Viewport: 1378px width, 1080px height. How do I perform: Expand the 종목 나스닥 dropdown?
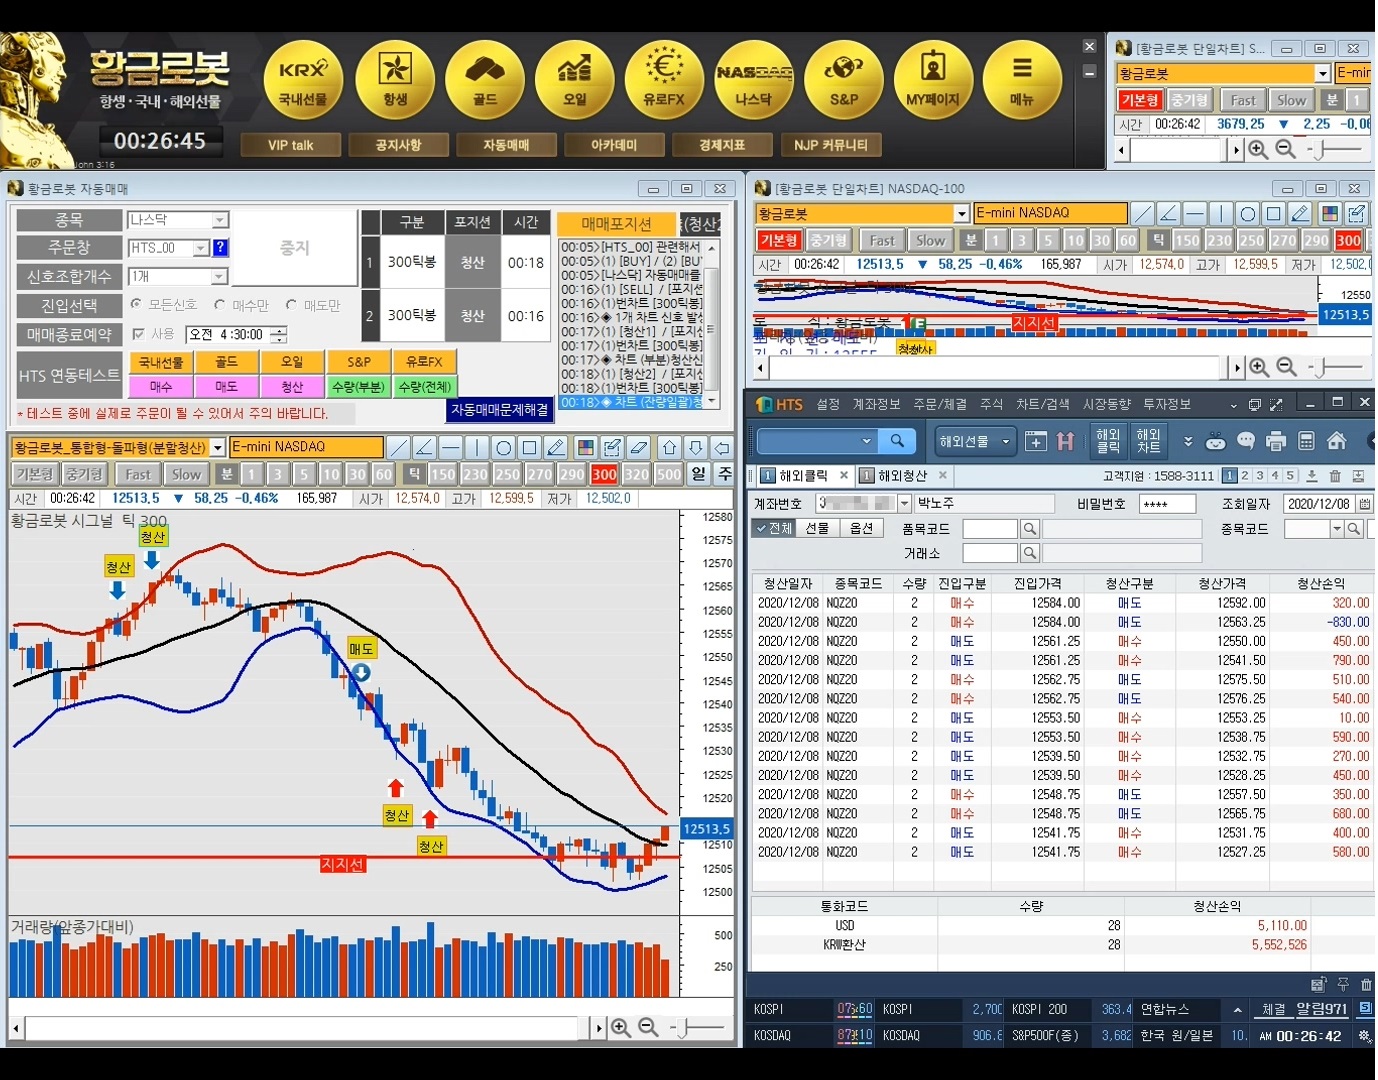coord(220,220)
